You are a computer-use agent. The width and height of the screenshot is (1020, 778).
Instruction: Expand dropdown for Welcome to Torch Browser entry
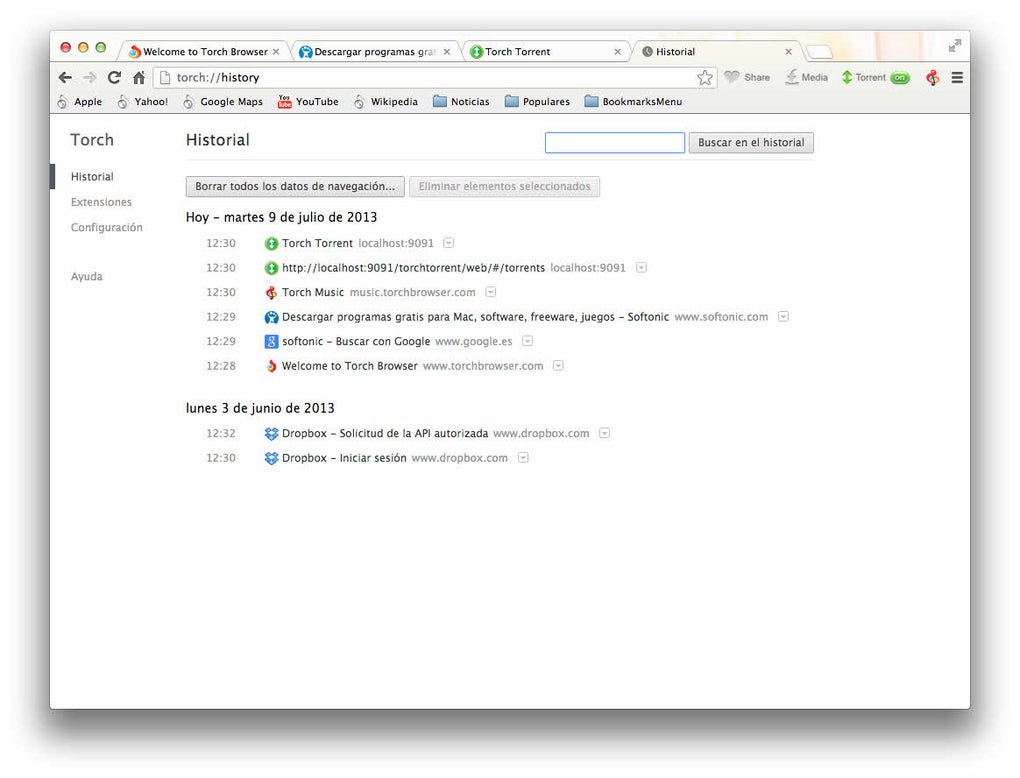pyautogui.click(x=558, y=366)
